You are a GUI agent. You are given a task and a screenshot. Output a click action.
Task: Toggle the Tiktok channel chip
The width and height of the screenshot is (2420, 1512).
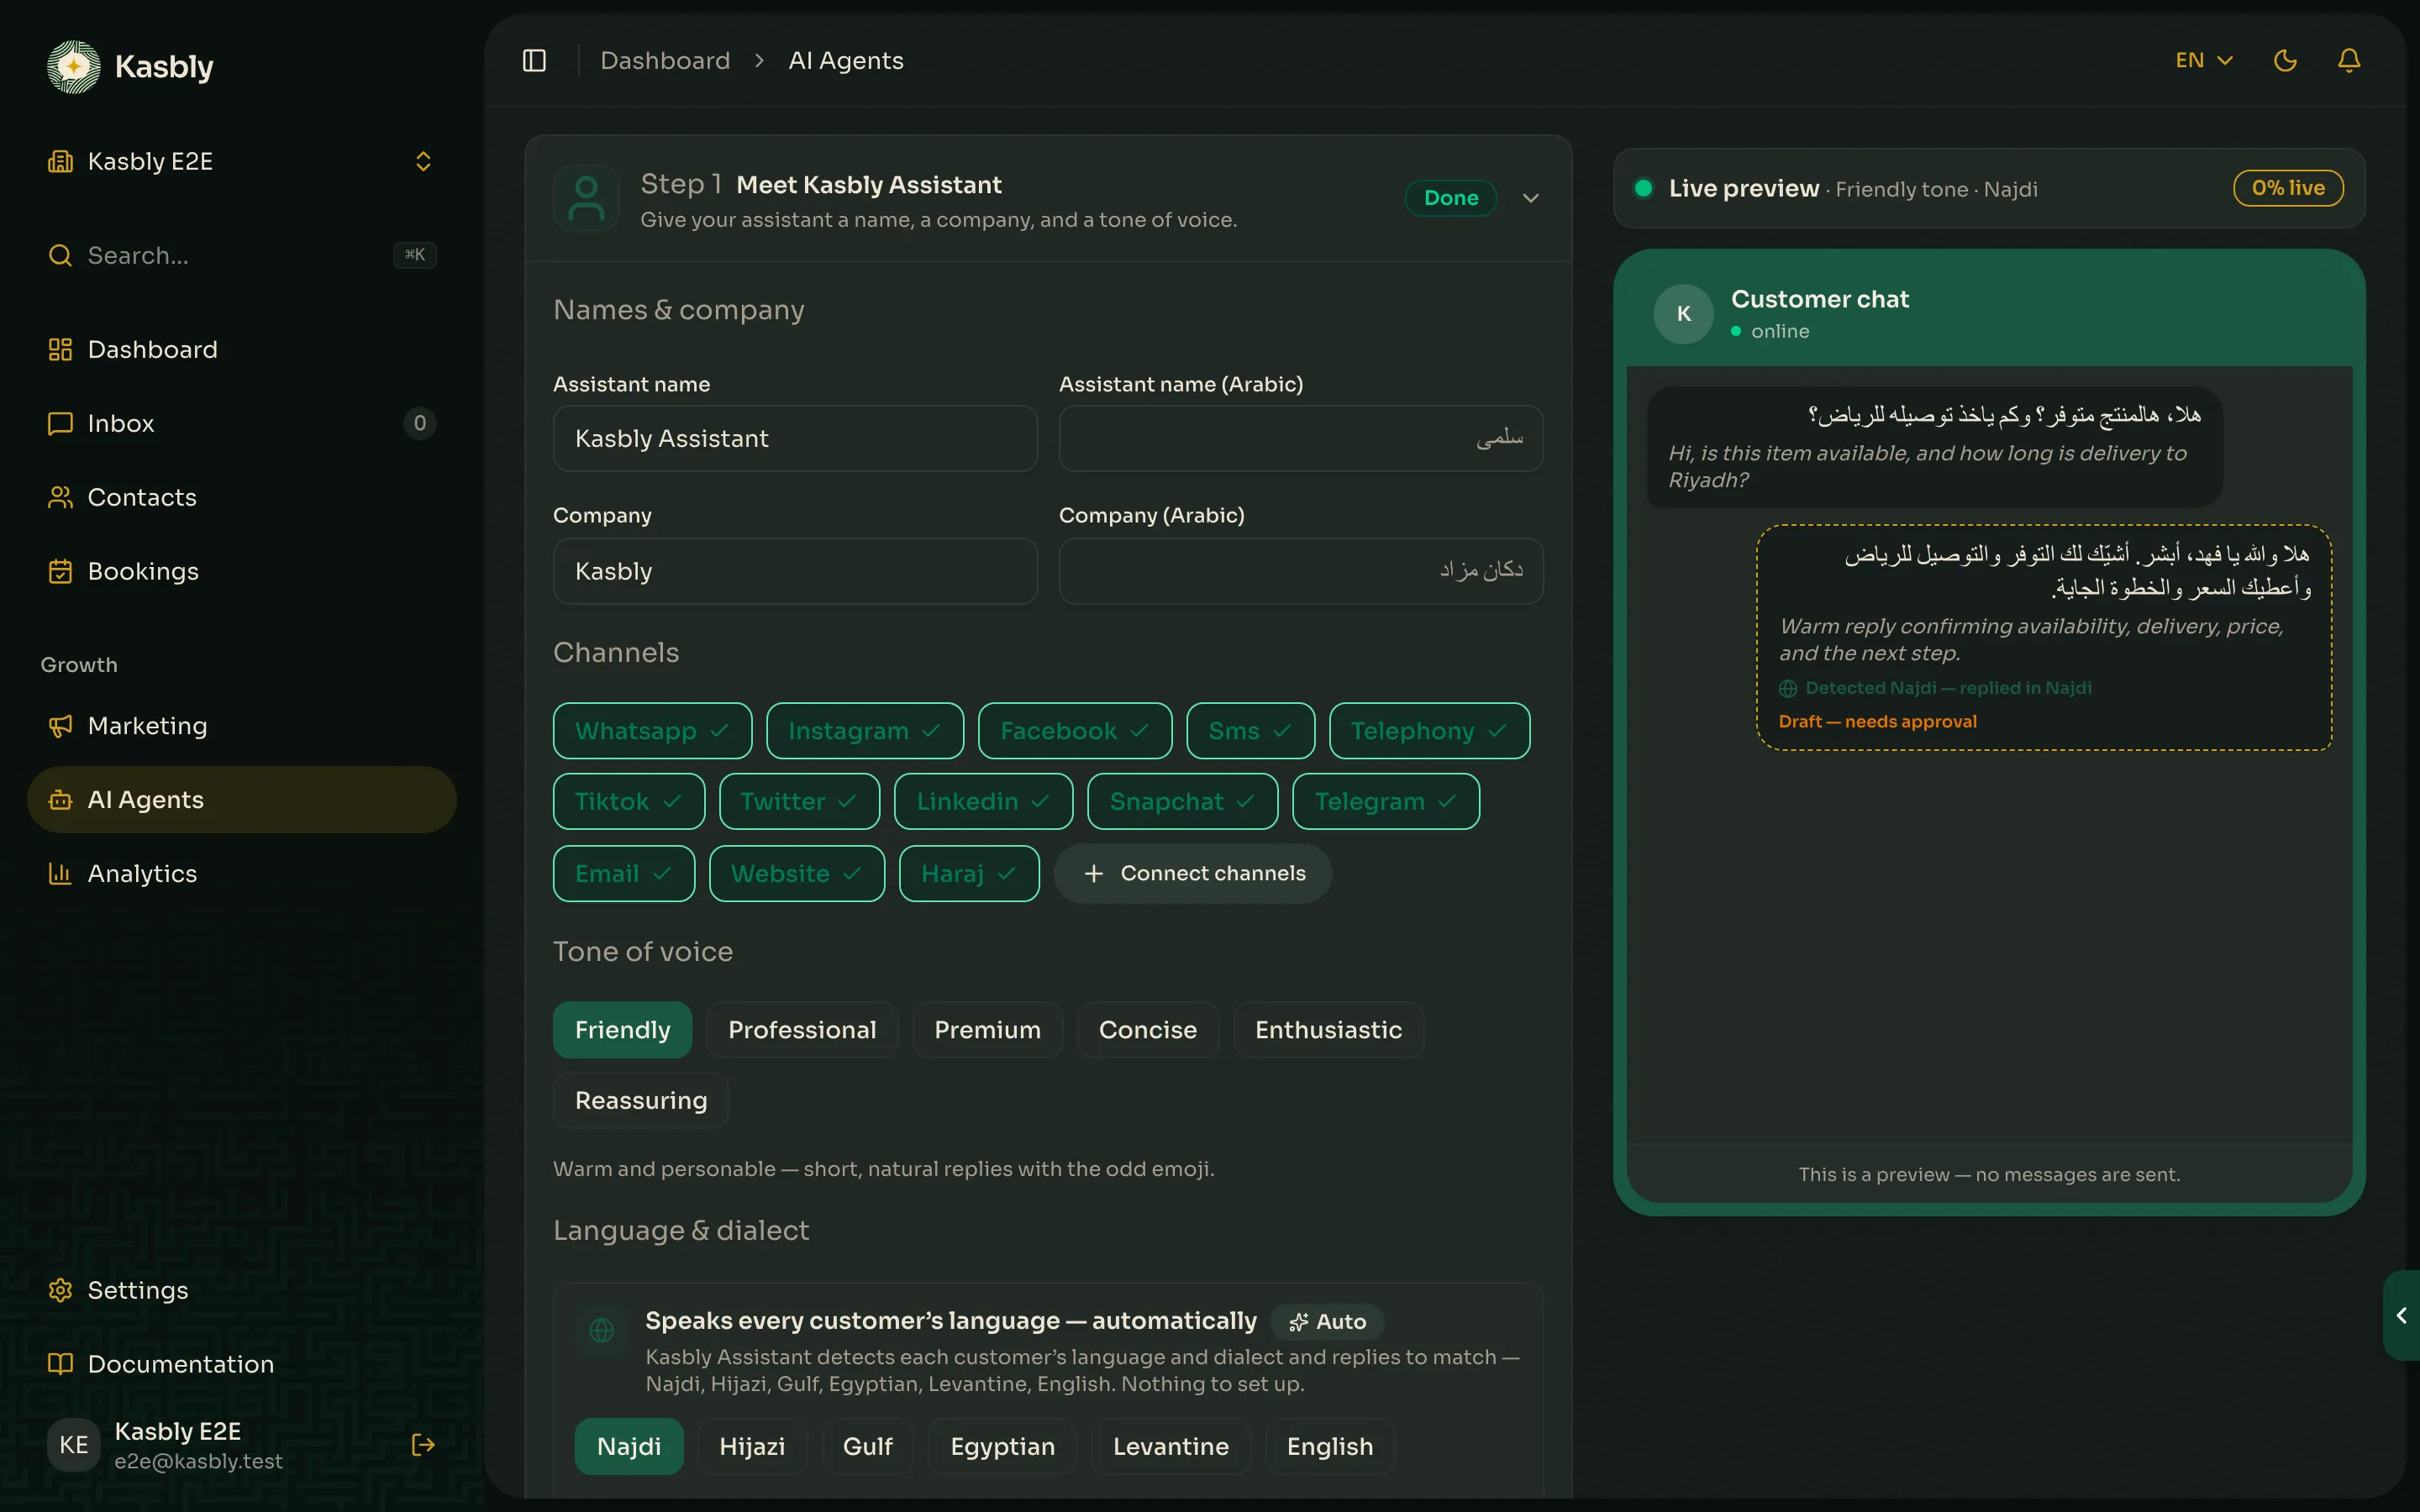tap(629, 801)
